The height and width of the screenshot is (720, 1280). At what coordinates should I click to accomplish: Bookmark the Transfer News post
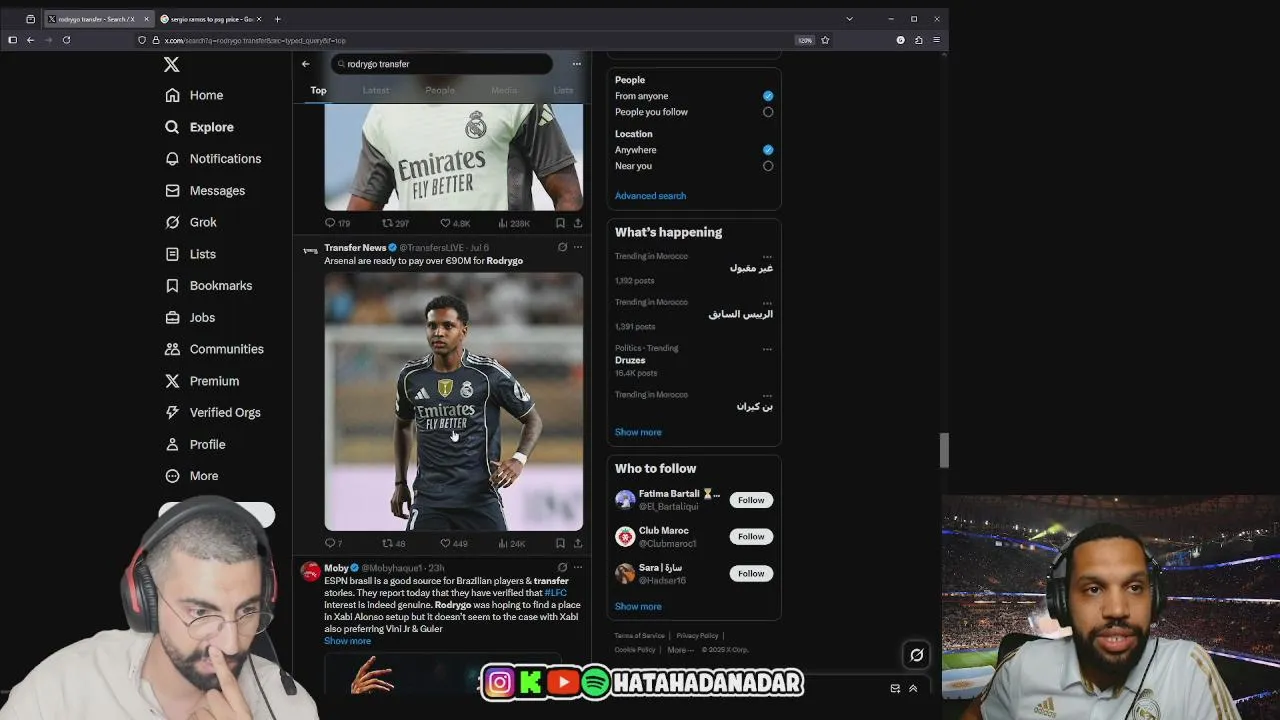(x=560, y=544)
